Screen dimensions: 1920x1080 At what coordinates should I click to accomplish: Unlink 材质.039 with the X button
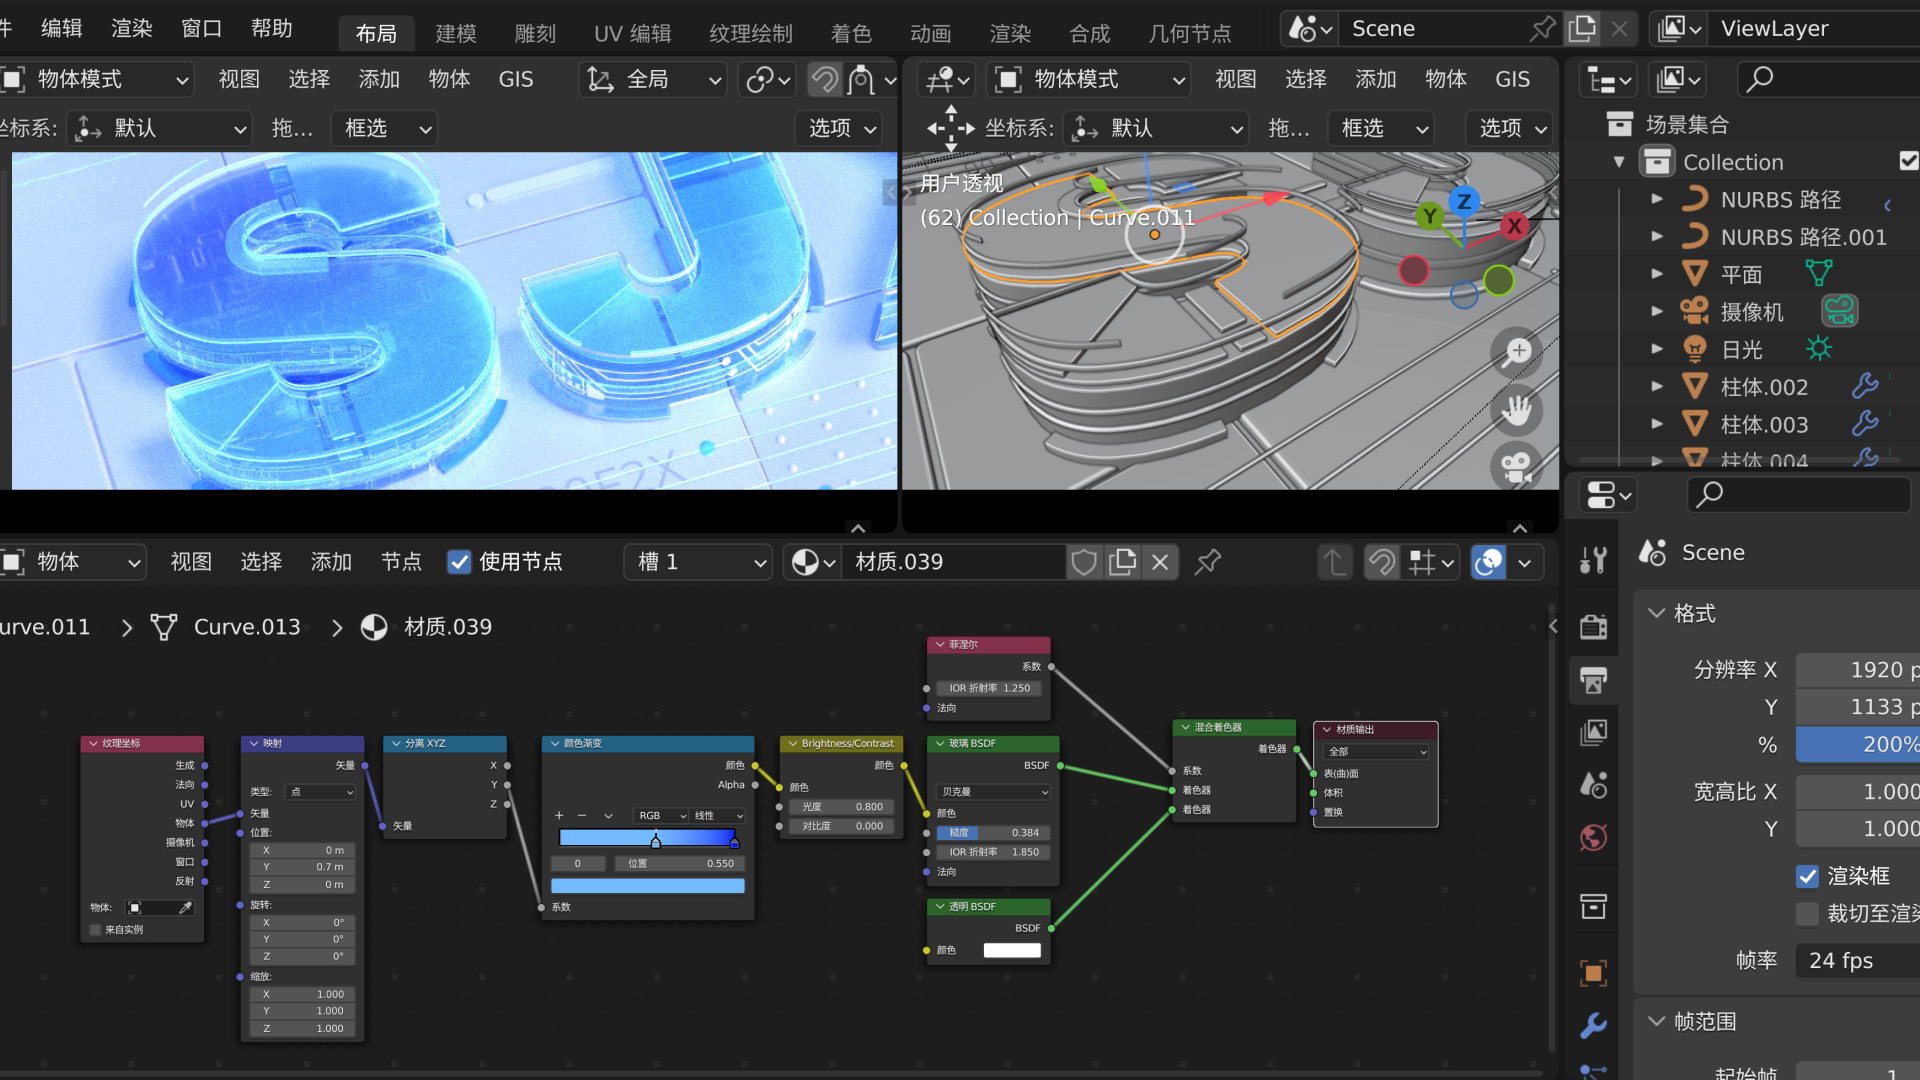click(x=1159, y=562)
